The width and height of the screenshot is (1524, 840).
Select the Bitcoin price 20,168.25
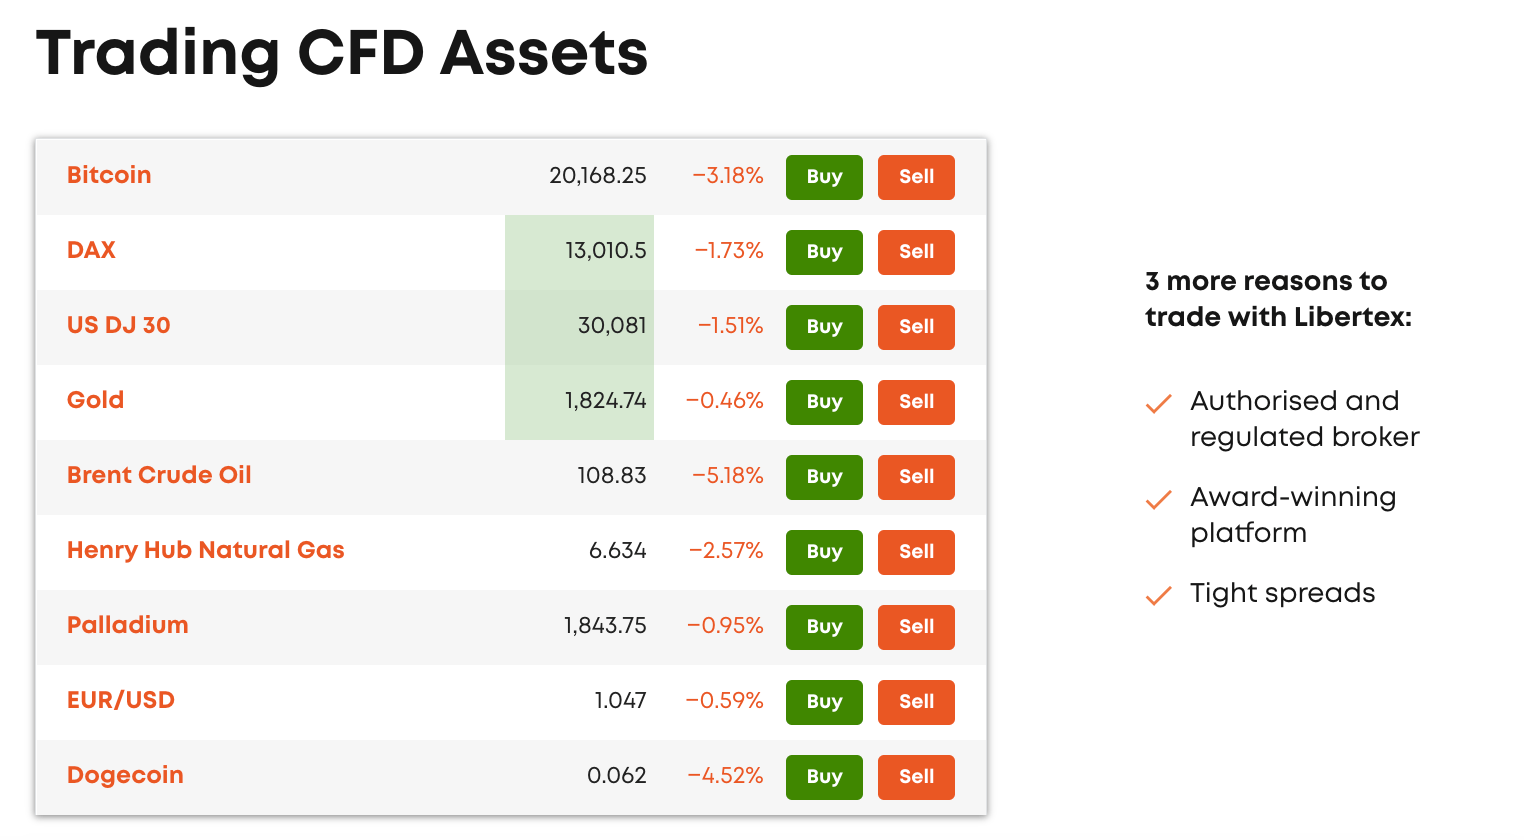(597, 176)
